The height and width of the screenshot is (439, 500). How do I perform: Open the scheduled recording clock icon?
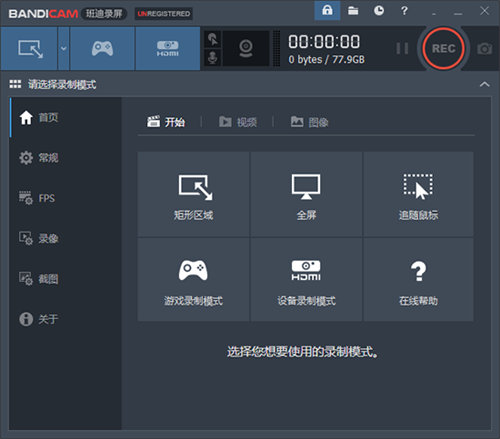click(x=379, y=11)
